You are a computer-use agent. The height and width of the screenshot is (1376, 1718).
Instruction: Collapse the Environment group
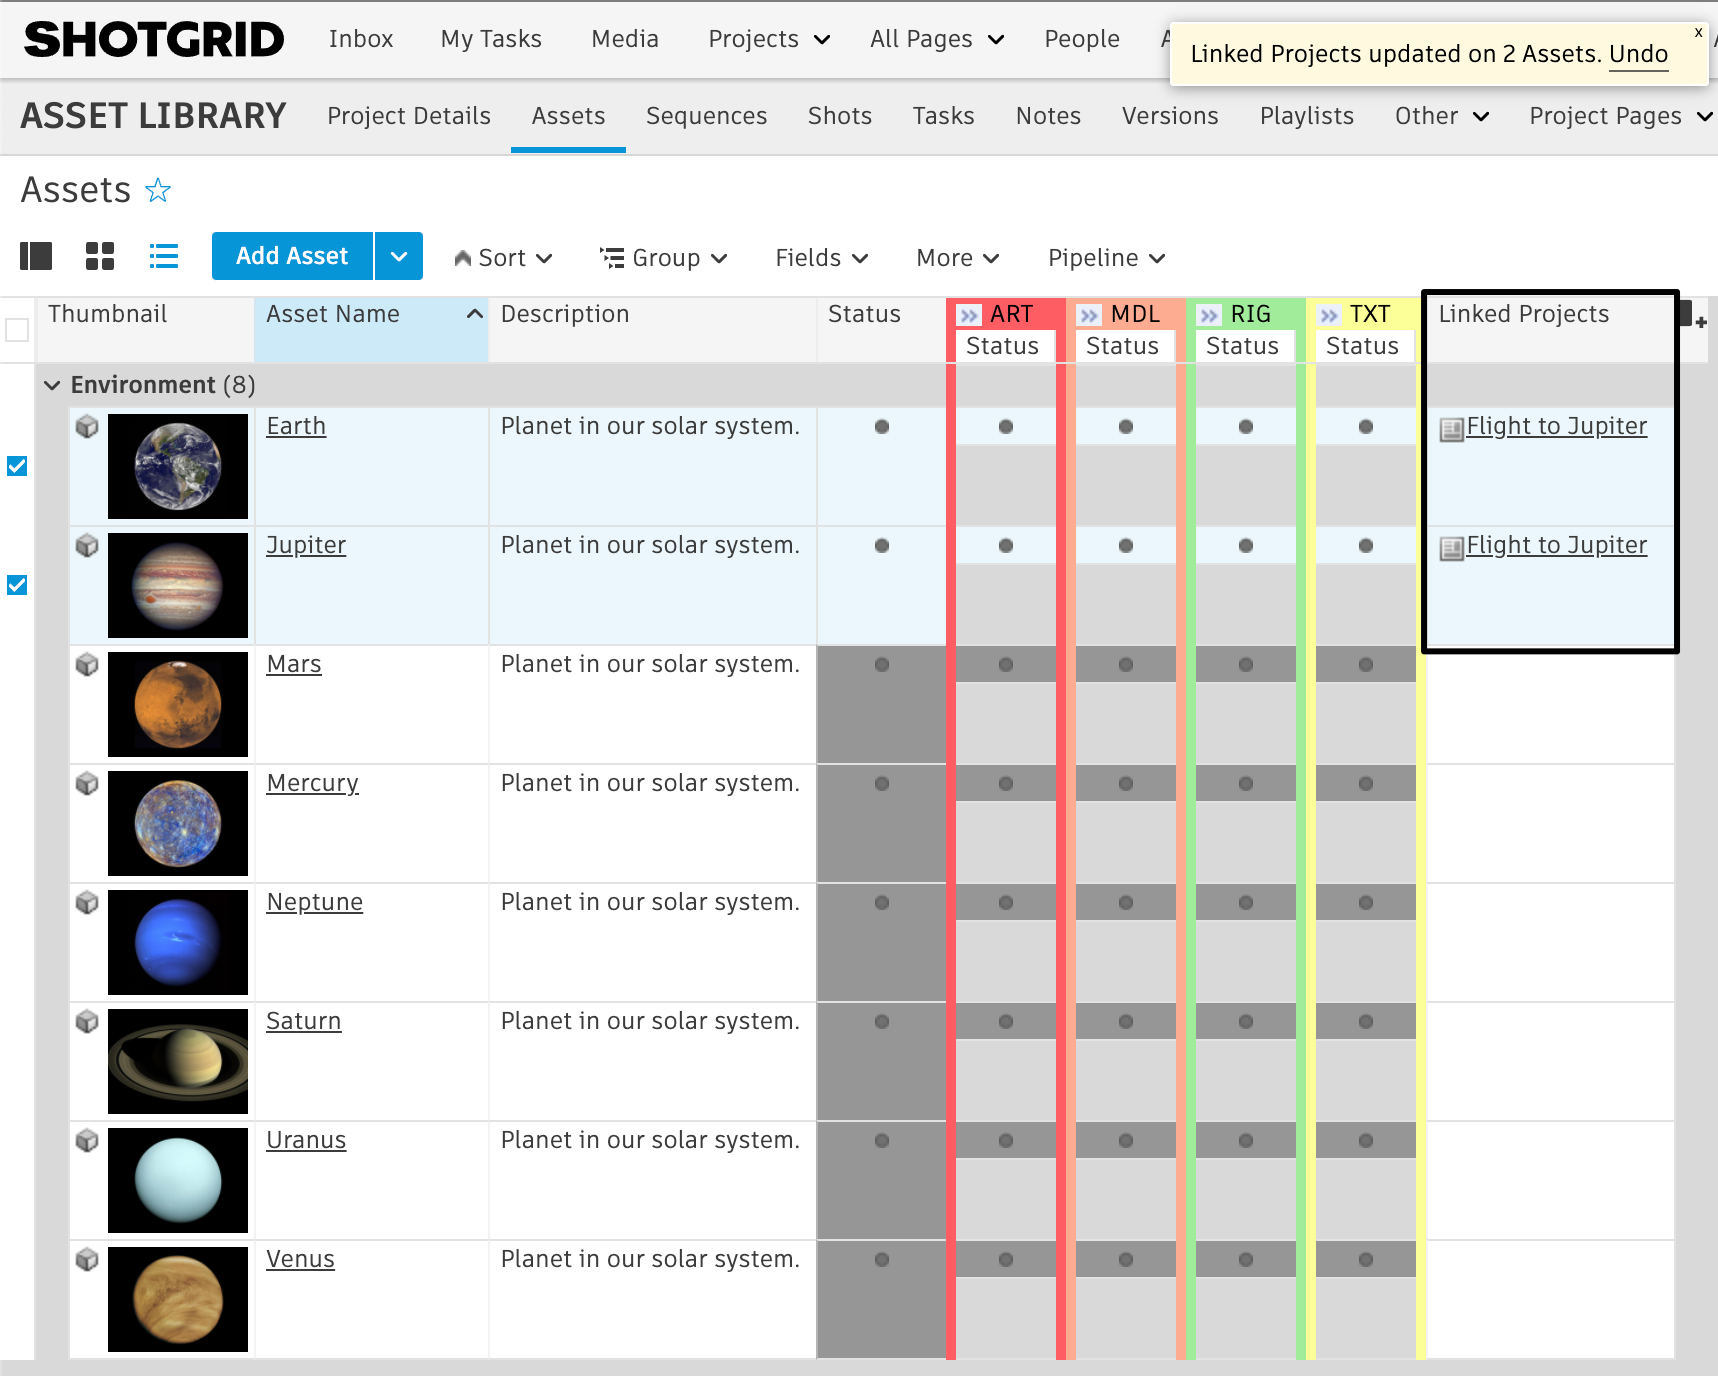52,384
